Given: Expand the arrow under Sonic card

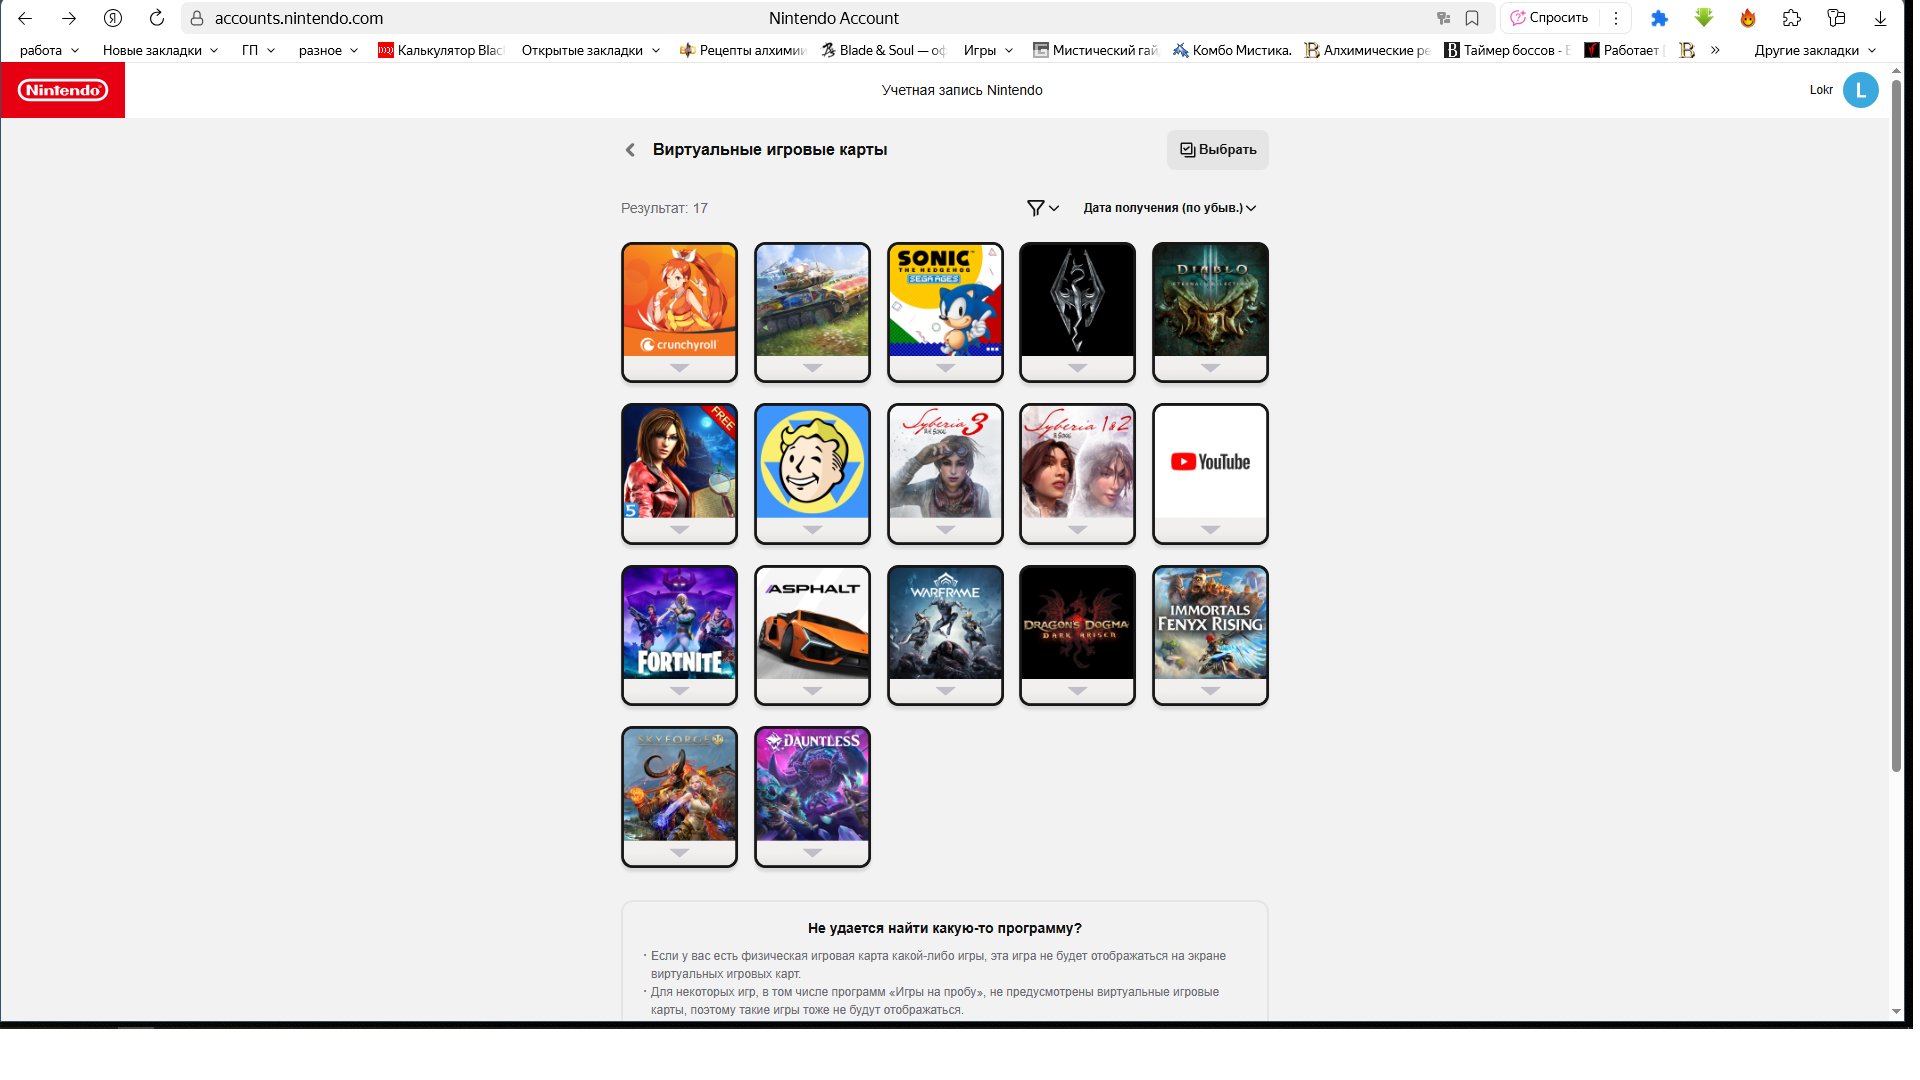Looking at the screenshot, I should click(945, 368).
